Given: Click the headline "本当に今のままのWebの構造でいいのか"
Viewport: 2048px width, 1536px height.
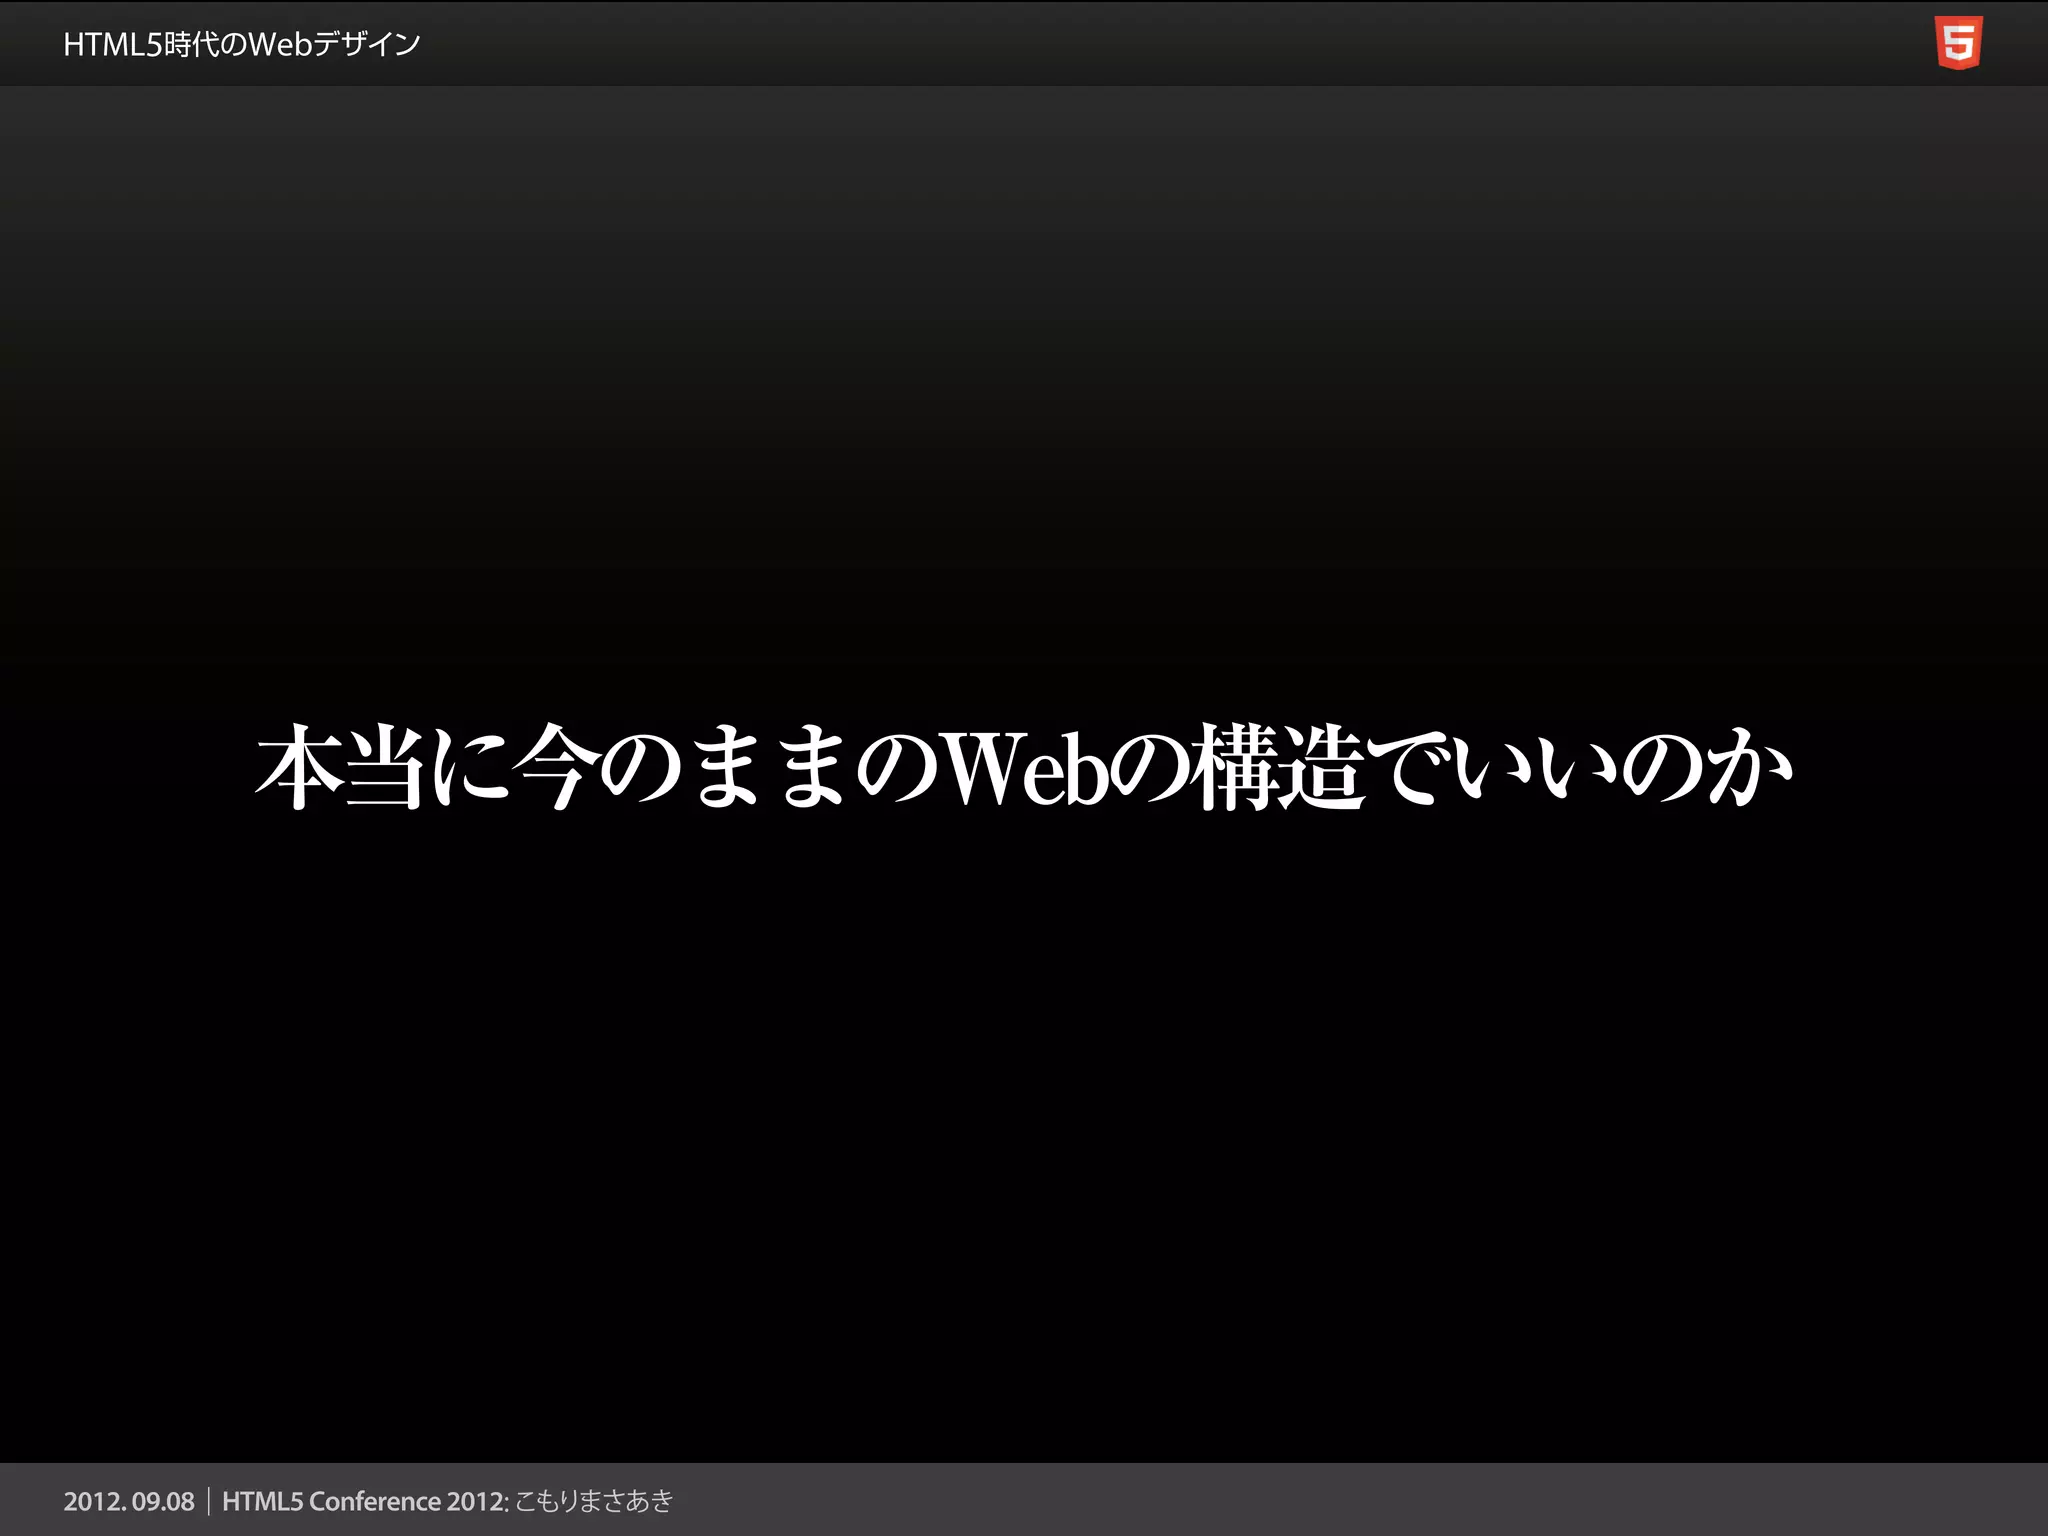Looking at the screenshot, I should 1024,767.
